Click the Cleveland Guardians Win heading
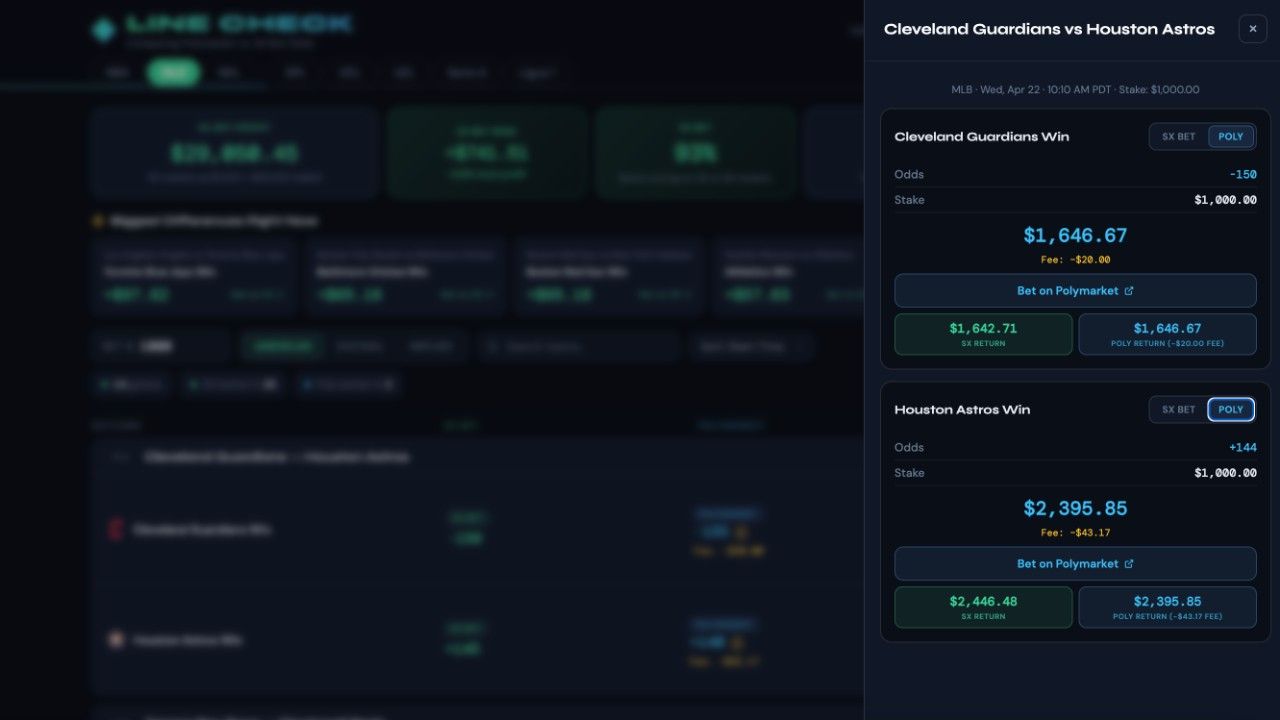 coord(982,137)
